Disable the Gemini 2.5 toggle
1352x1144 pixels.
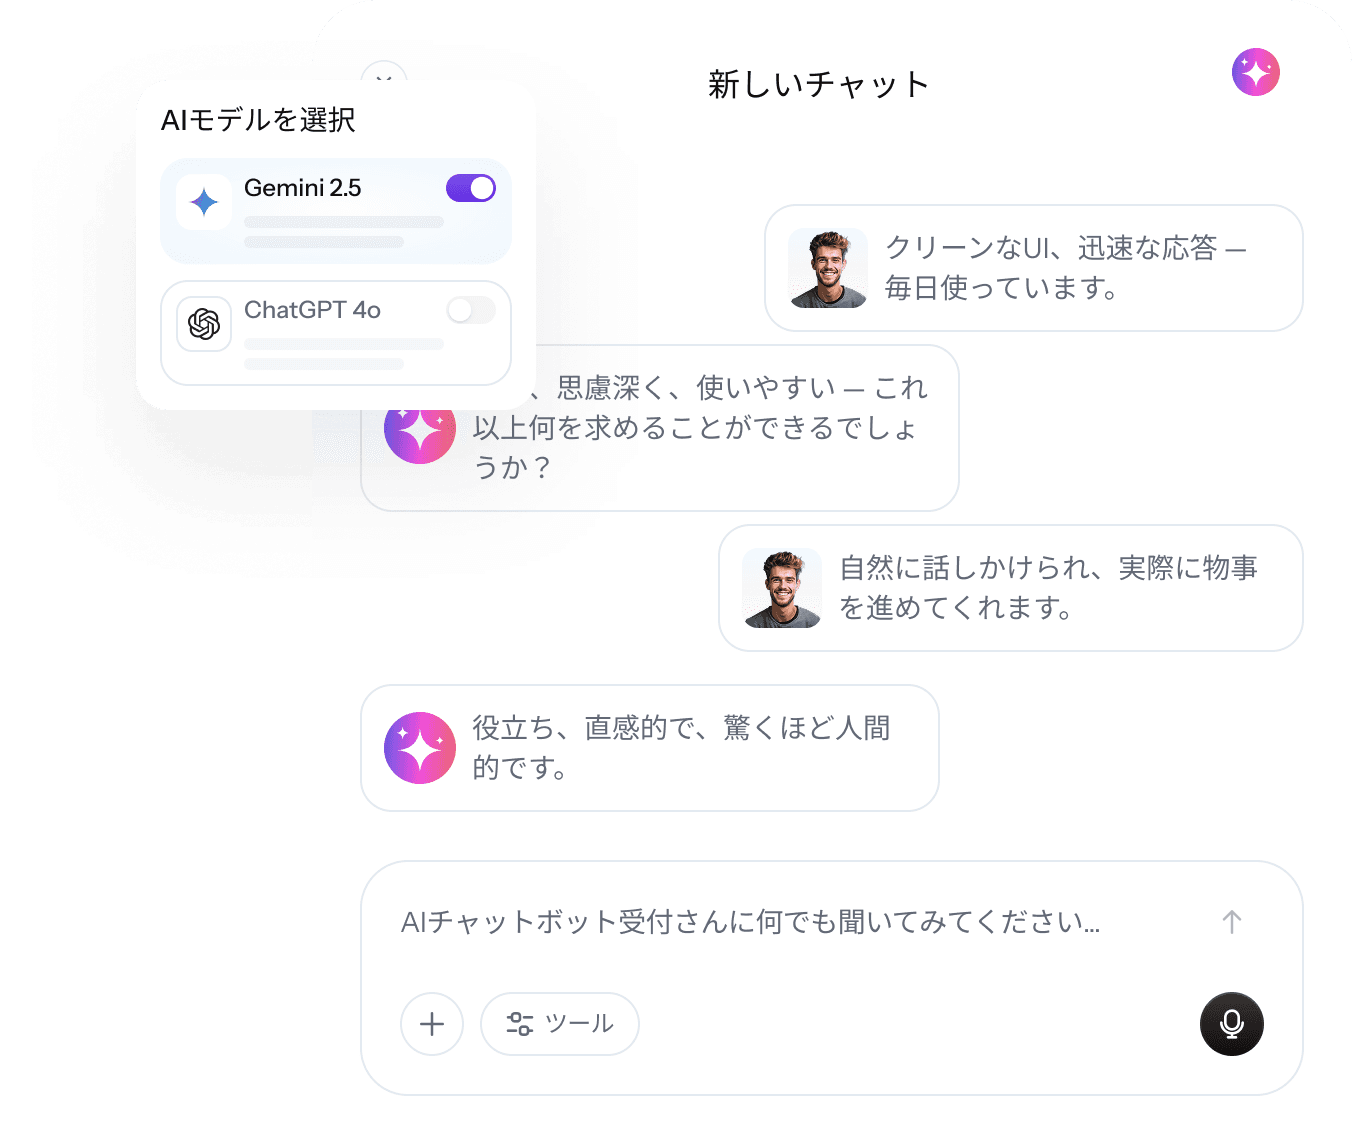click(x=470, y=188)
